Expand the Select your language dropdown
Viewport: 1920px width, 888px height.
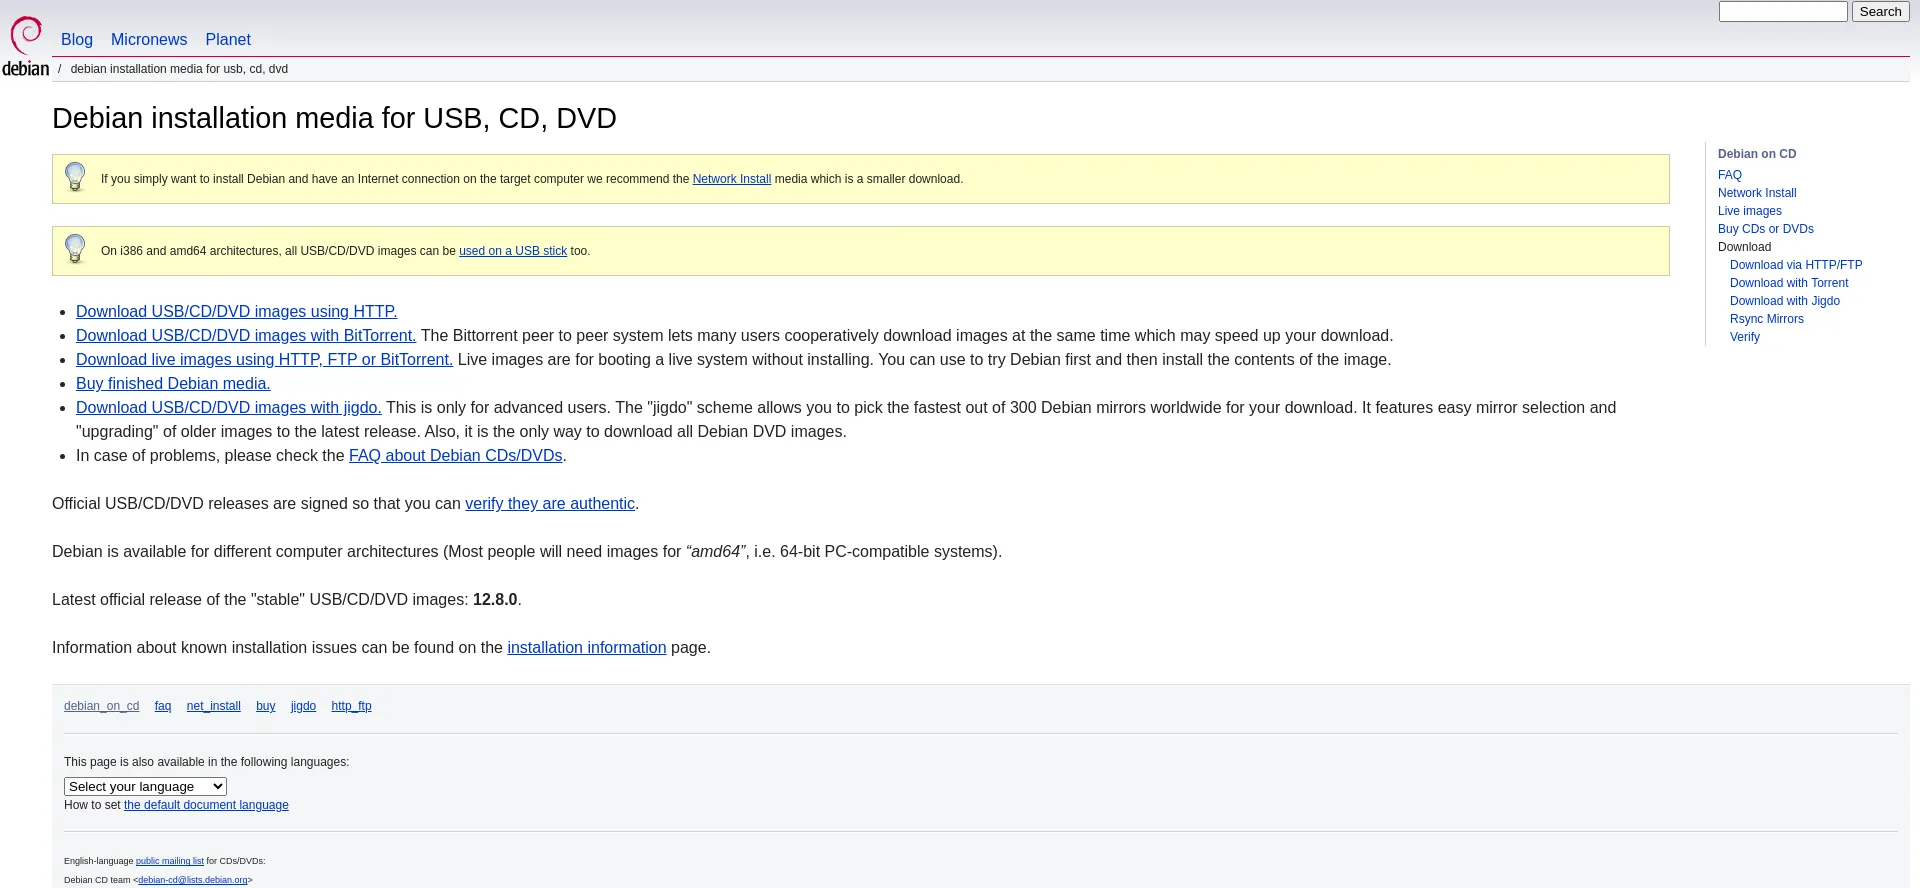coord(145,787)
